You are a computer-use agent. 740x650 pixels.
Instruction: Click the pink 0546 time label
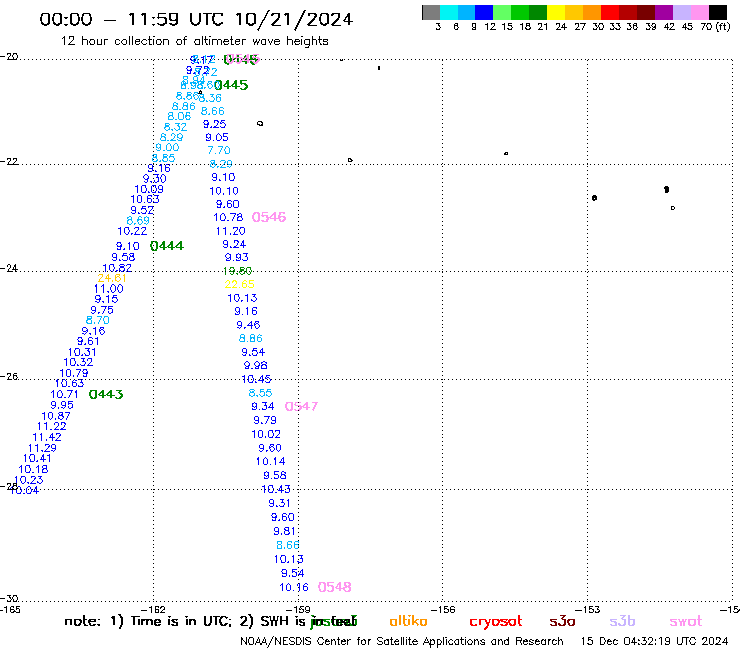pos(269,217)
